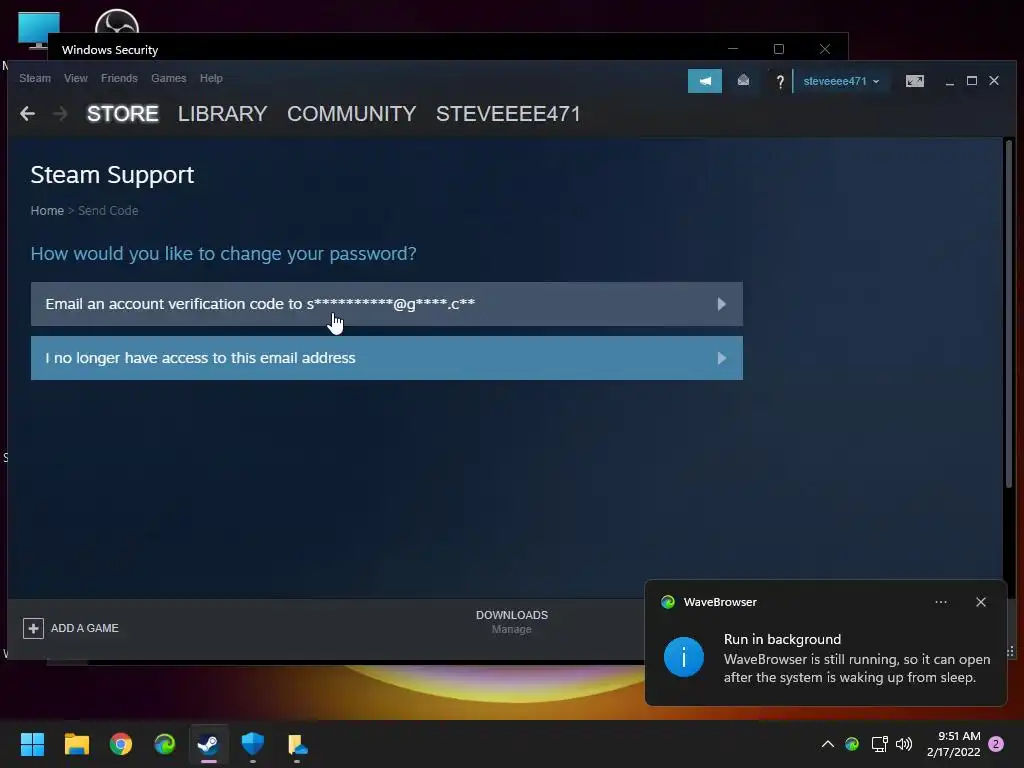Choose Email an account verification code option

(387, 304)
